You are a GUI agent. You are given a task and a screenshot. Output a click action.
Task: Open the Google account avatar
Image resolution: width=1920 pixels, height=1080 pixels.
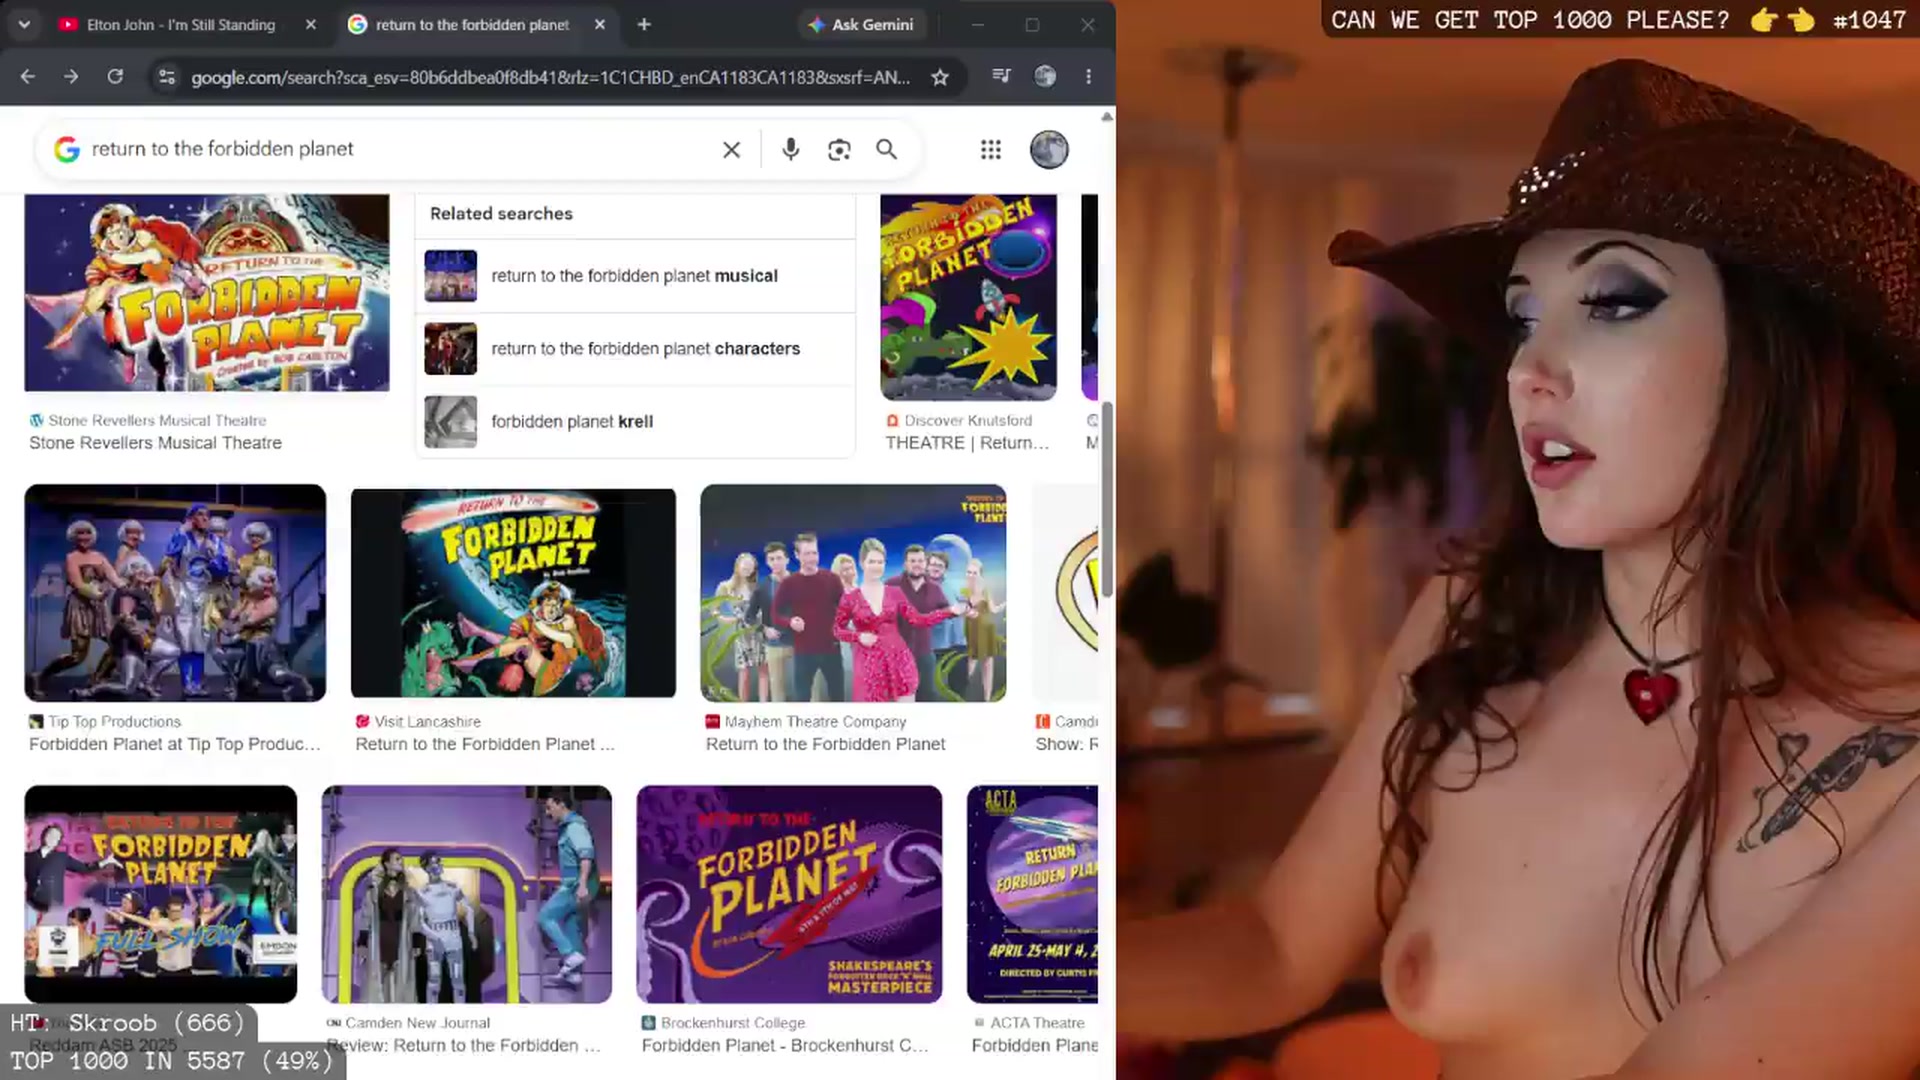pyautogui.click(x=1049, y=149)
